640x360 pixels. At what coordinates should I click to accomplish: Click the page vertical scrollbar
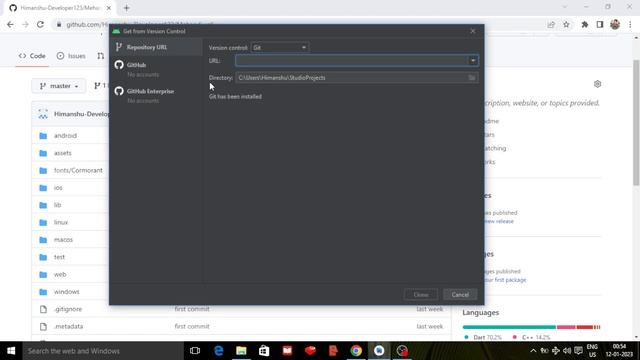click(636, 122)
